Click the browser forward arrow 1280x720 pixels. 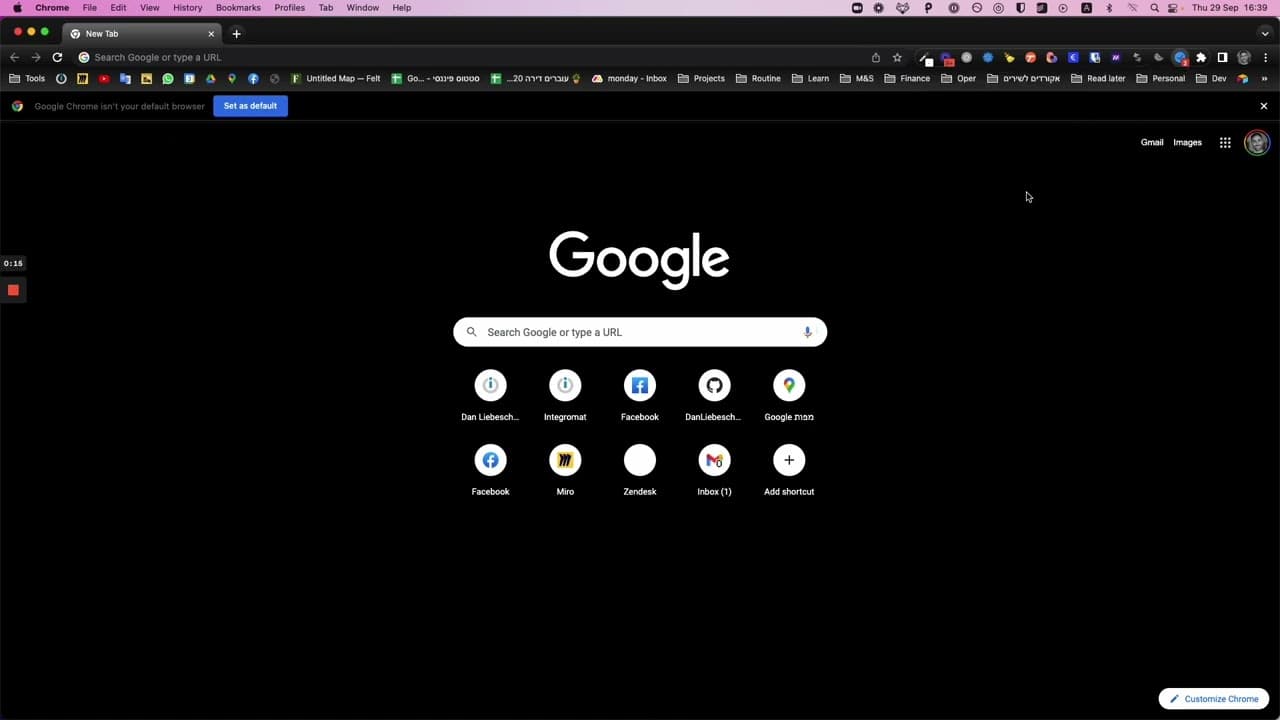[x=36, y=58]
